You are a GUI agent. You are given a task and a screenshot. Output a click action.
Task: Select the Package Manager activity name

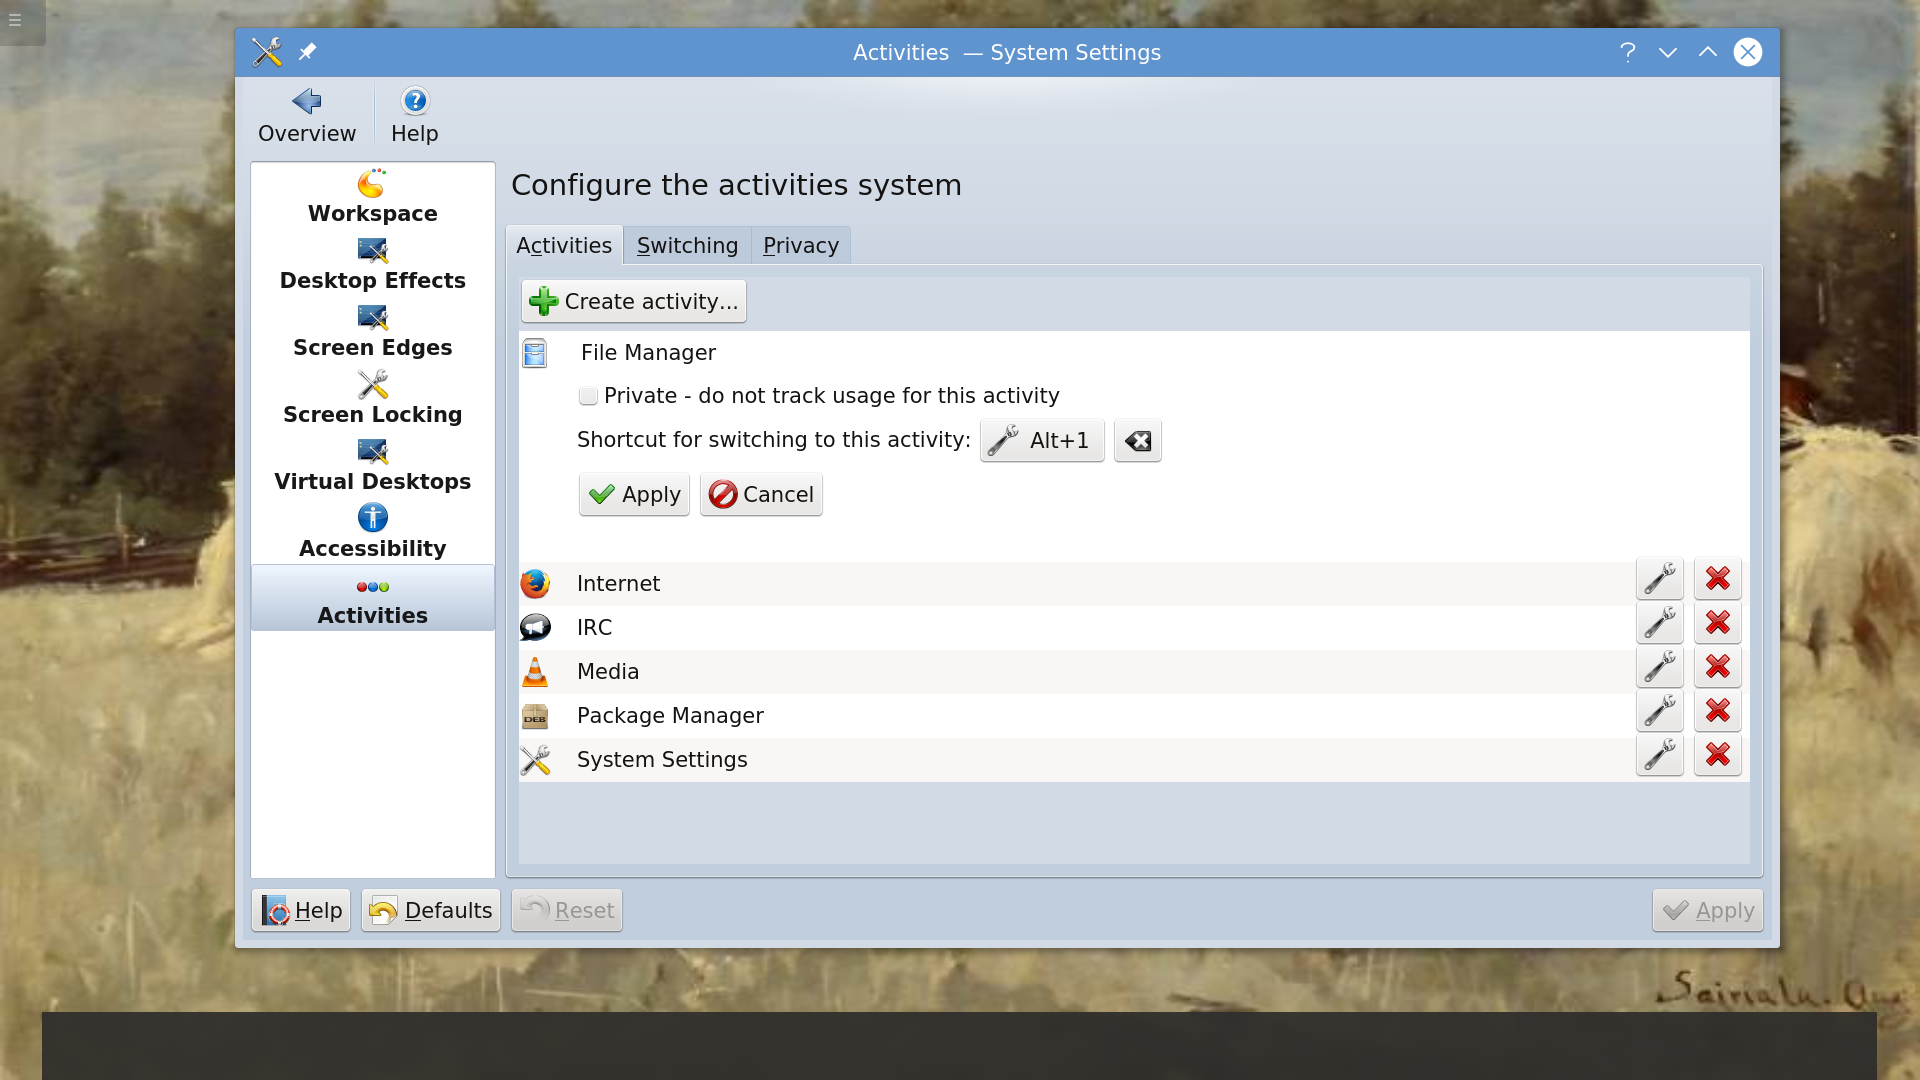click(670, 716)
